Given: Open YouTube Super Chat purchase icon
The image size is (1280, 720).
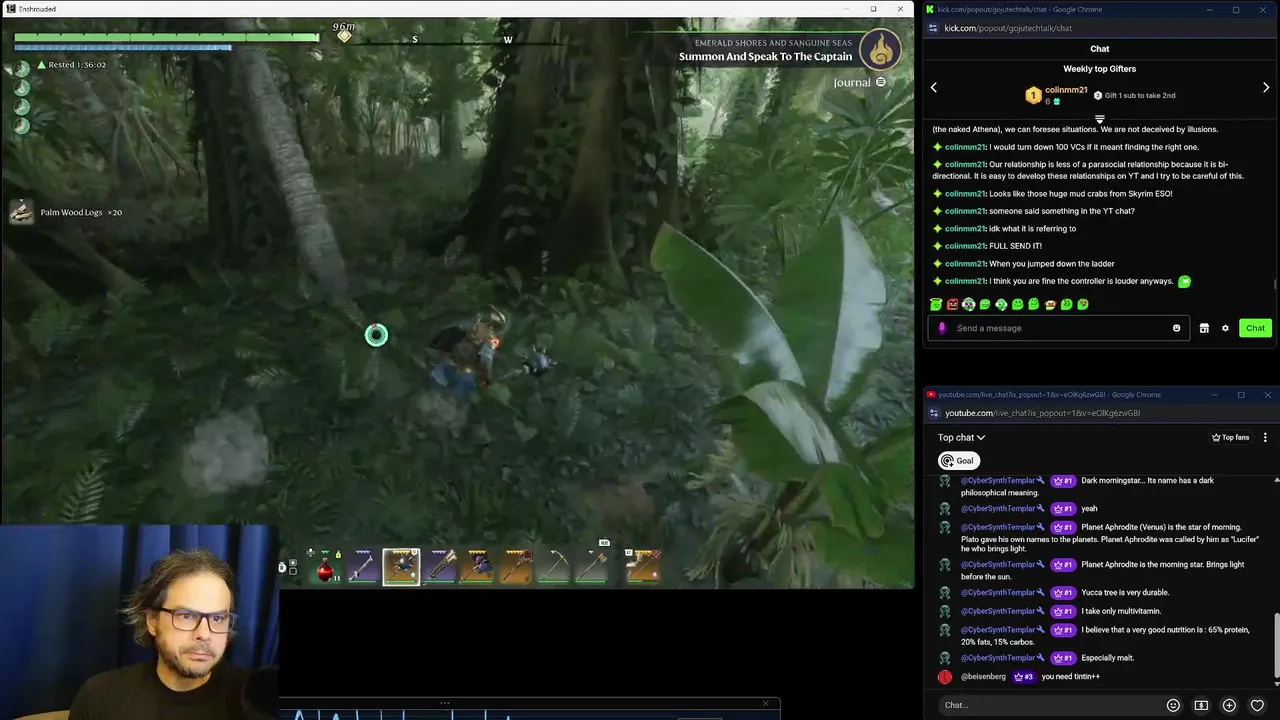Looking at the screenshot, I should click(1201, 705).
